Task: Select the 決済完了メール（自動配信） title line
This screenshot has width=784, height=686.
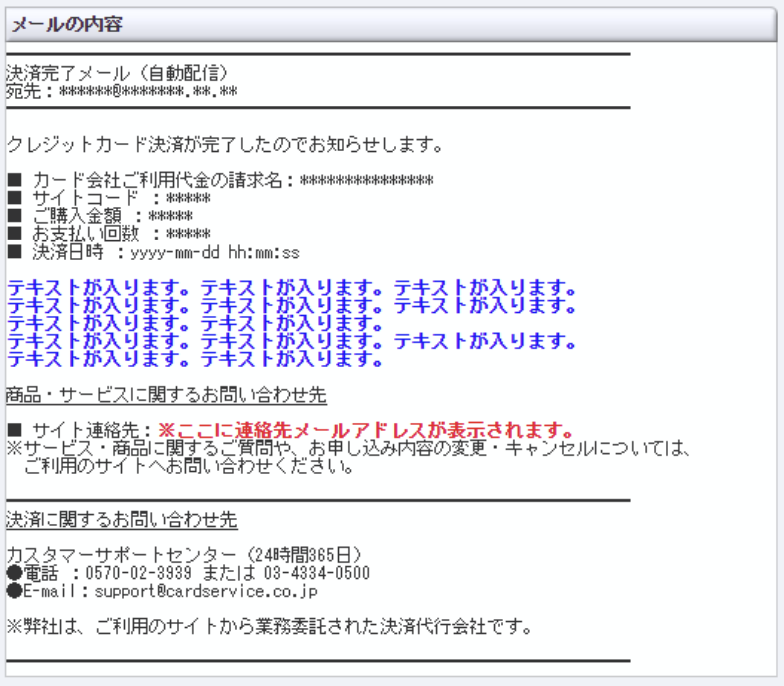Action: [x=118, y=73]
